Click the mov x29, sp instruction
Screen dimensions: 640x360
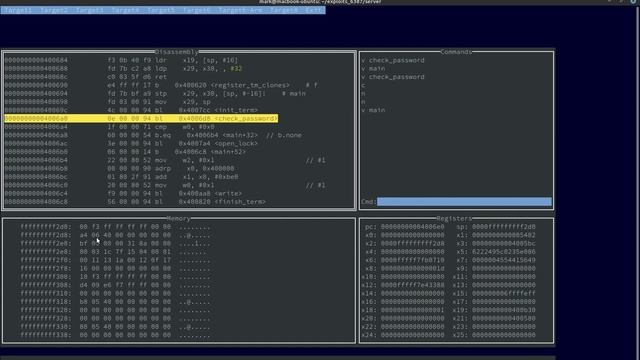pyautogui.click(x=108, y=102)
